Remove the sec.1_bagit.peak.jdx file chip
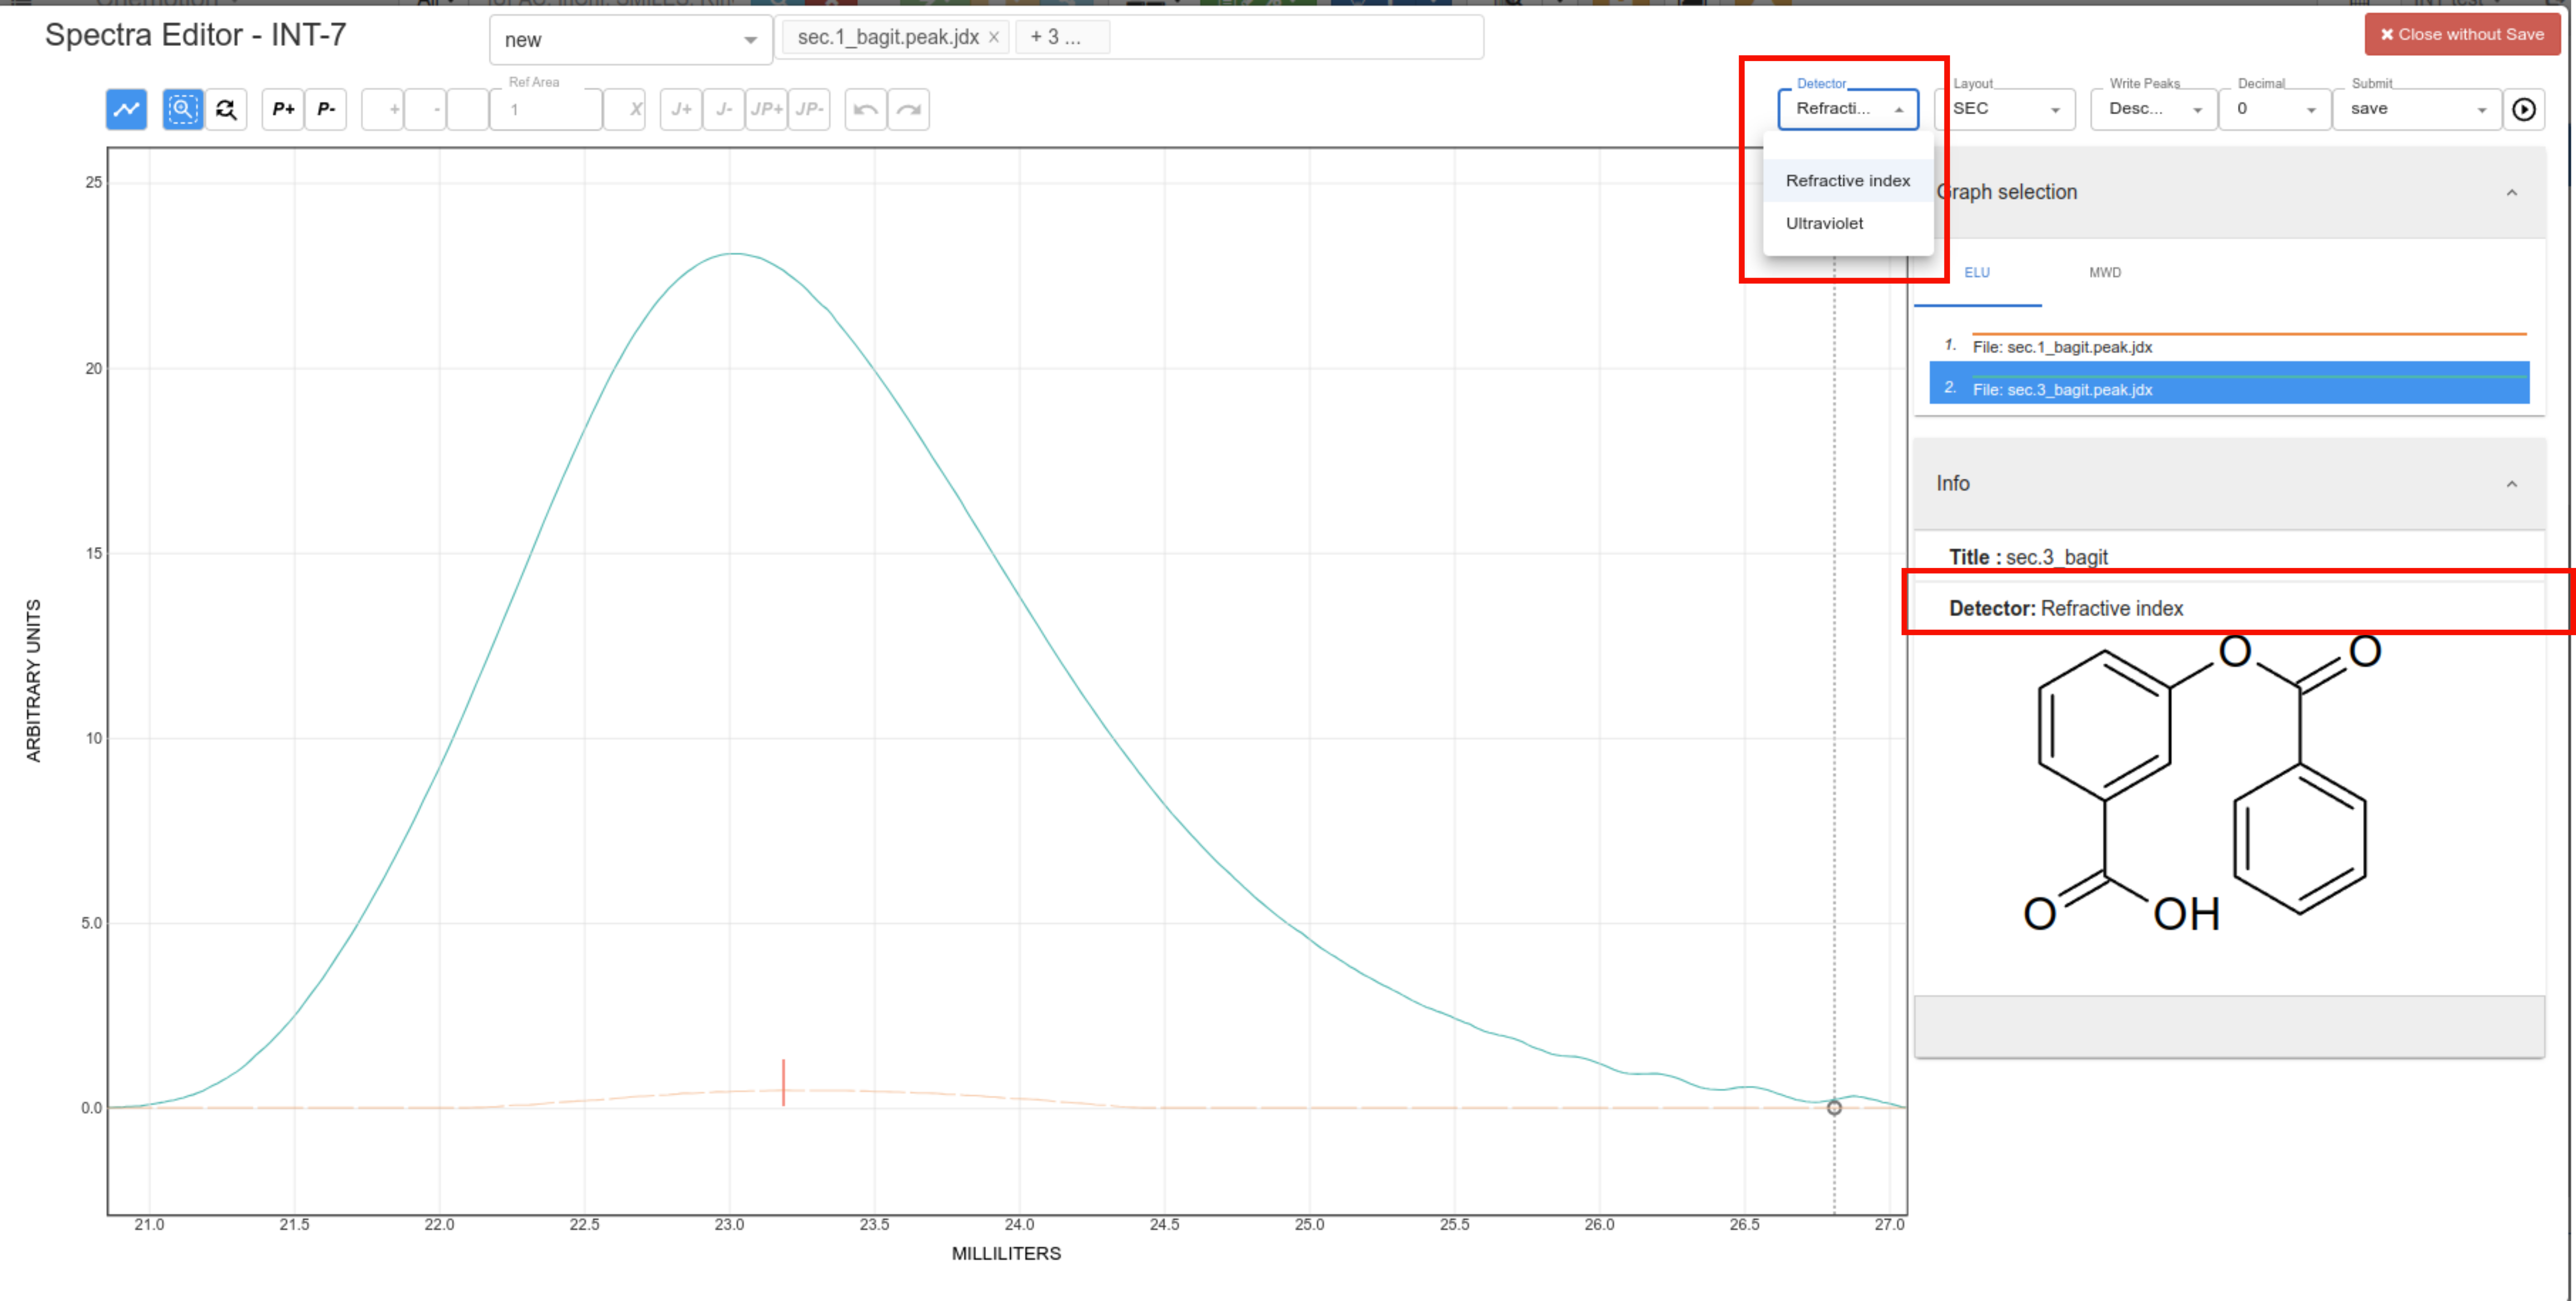 pyautogui.click(x=994, y=37)
